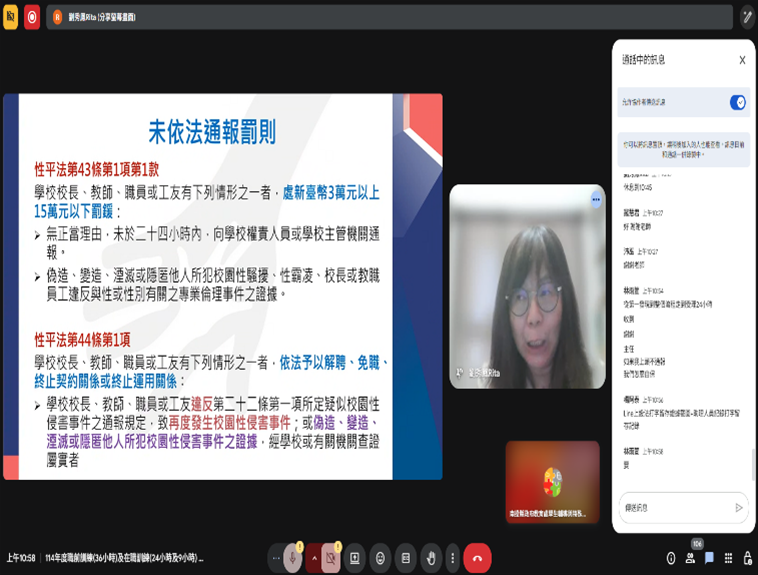Send the chat message arrow button
The height and width of the screenshot is (575, 758).
coord(739,508)
